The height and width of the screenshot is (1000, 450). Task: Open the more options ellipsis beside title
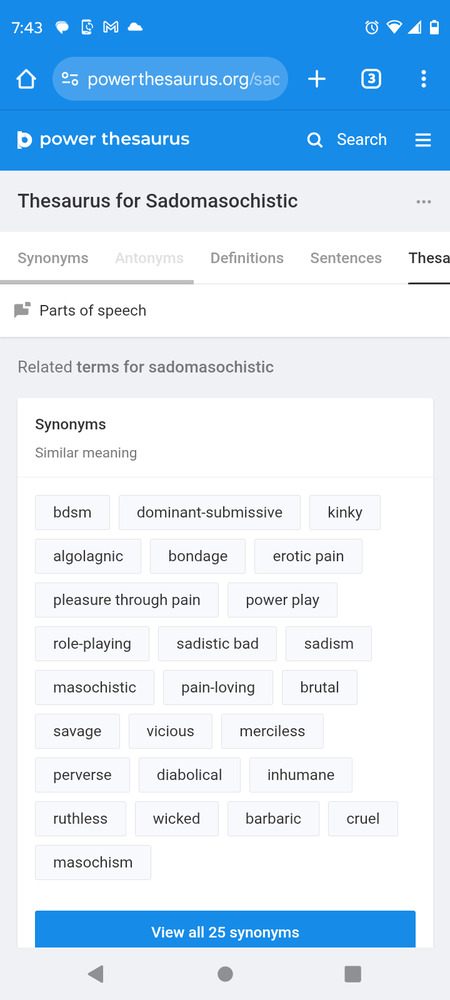(424, 202)
